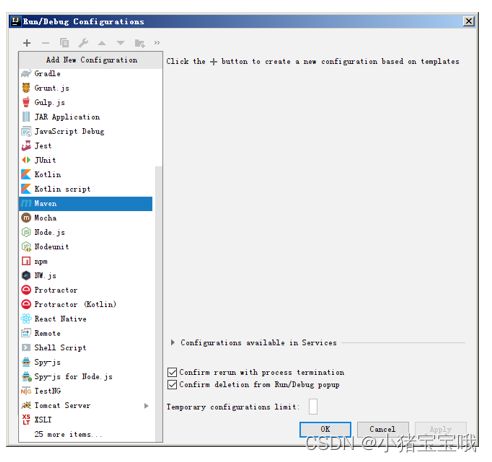Choose Protractor (Kotlin) from the list

pos(85,304)
